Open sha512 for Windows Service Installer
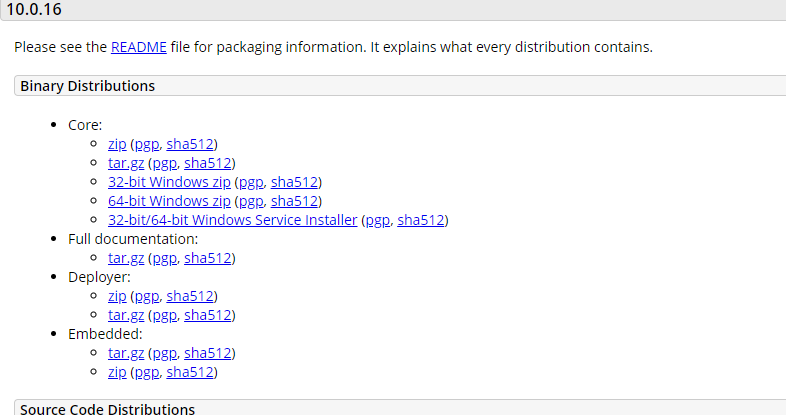 click(421, 221)
